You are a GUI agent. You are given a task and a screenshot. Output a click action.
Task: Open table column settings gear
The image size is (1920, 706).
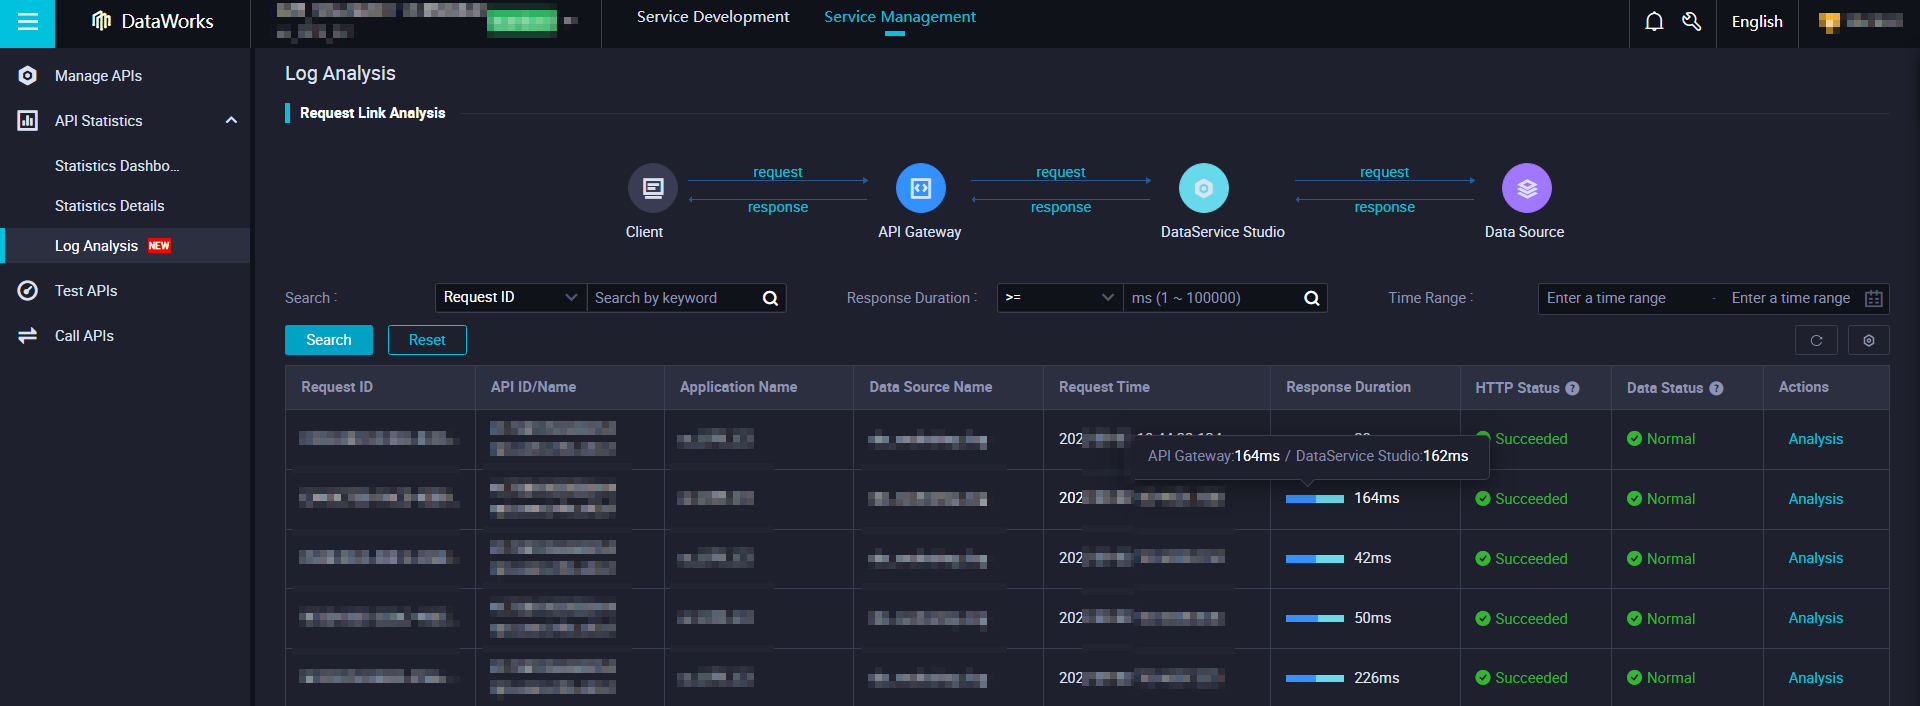click(1868, 341)
